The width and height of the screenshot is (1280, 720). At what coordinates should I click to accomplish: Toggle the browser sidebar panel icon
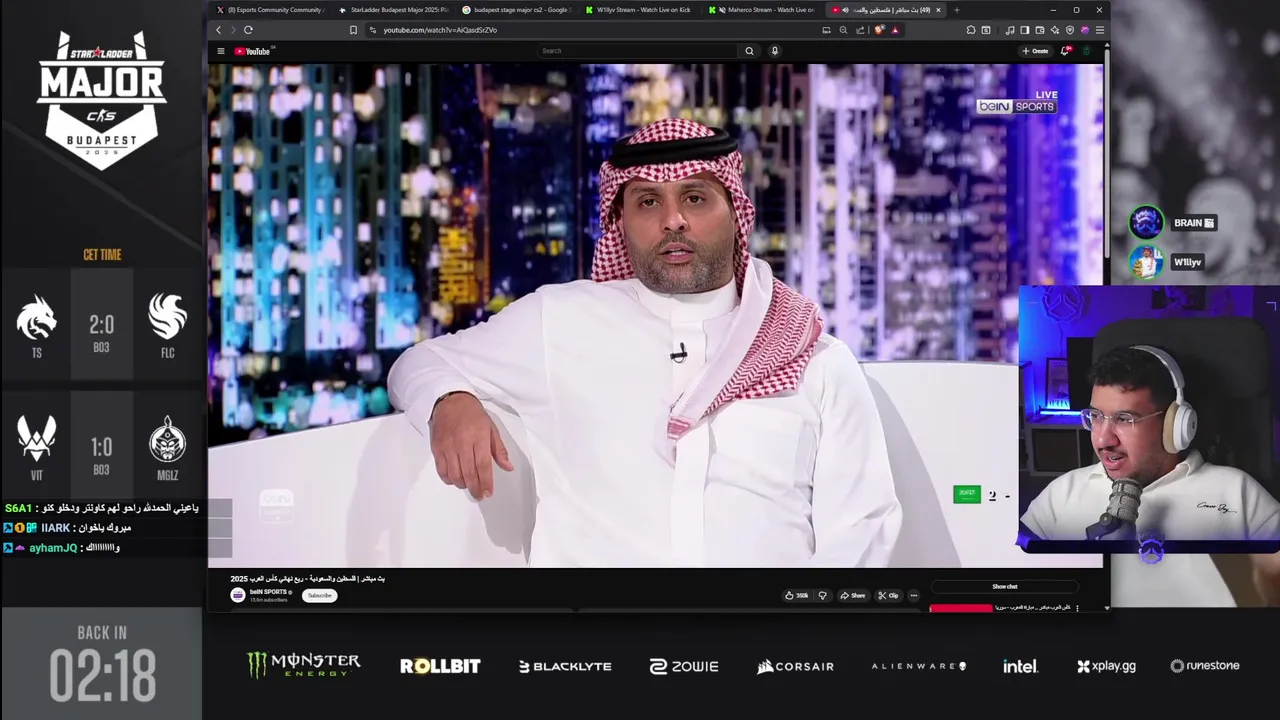[1024, 30]
